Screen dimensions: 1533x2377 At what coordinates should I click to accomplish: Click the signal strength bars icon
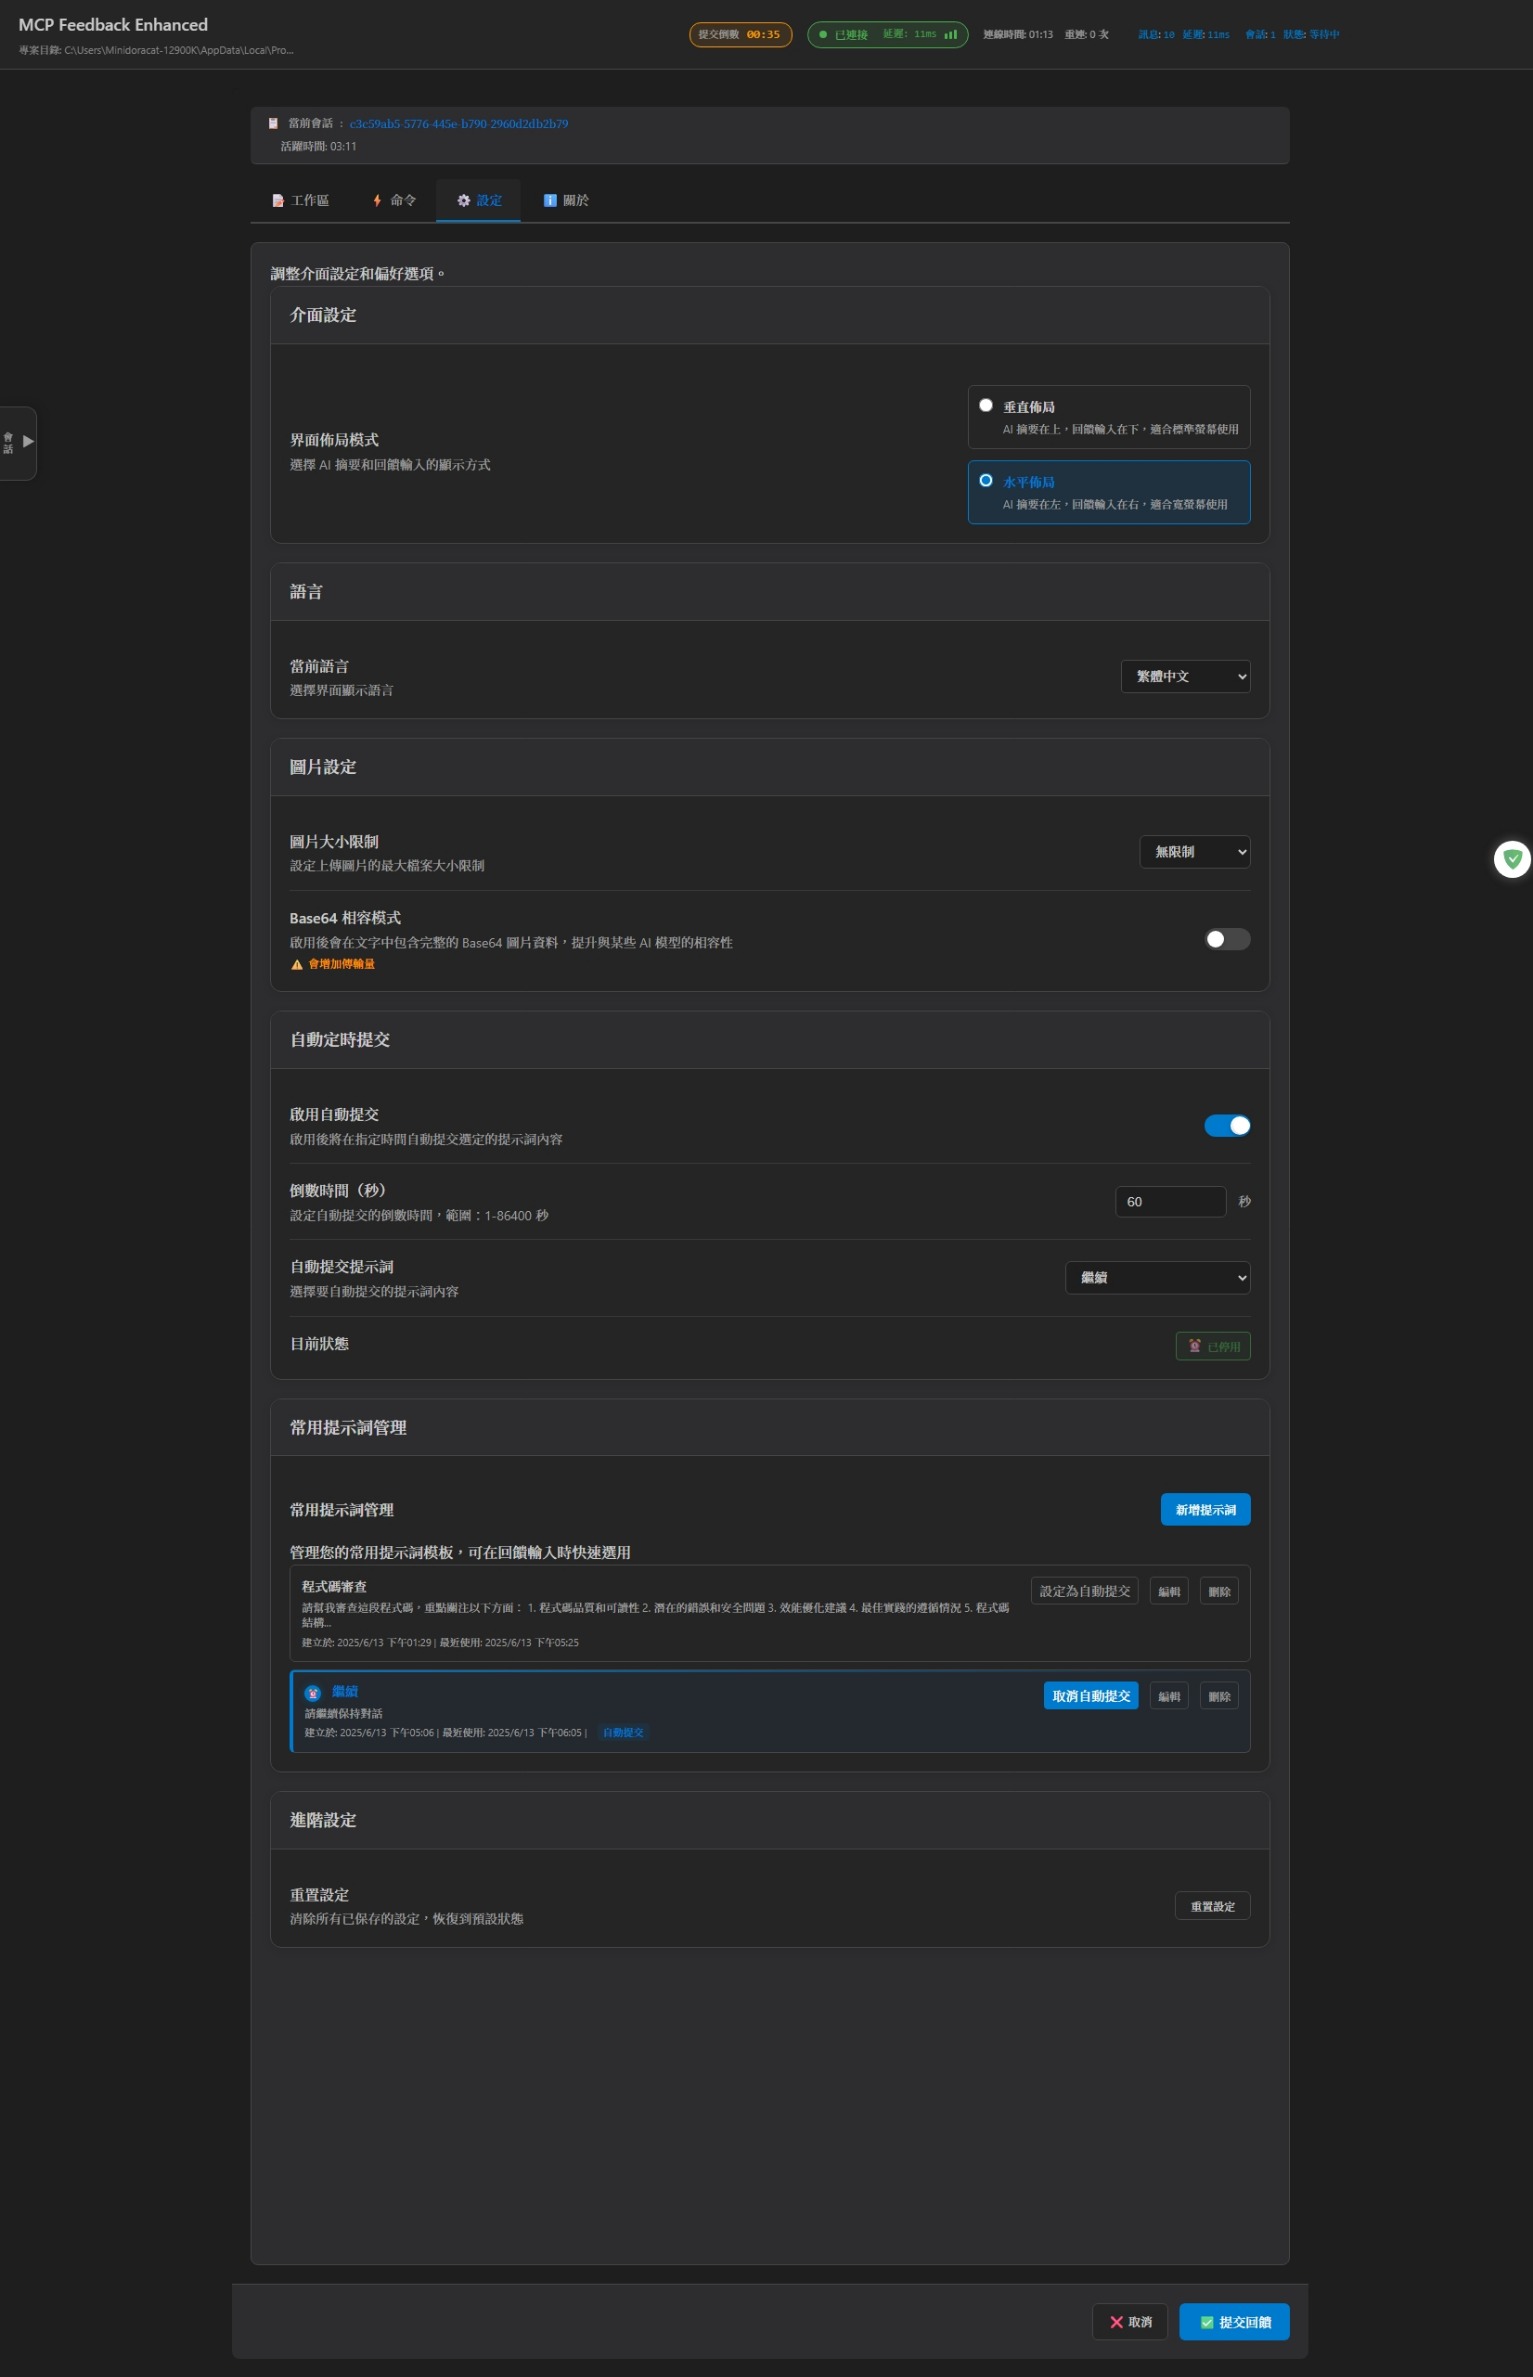pyautogui.click(x=950, y=34)
